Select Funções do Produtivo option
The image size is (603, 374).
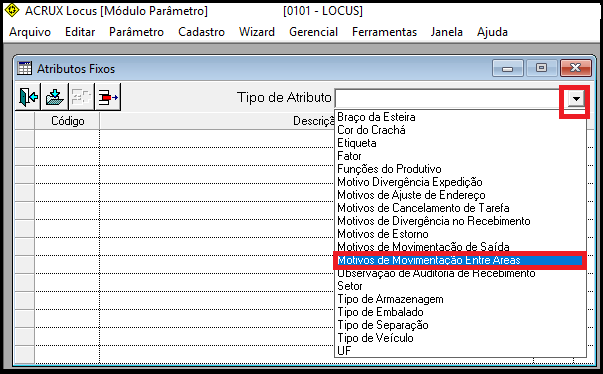point(460,169)
